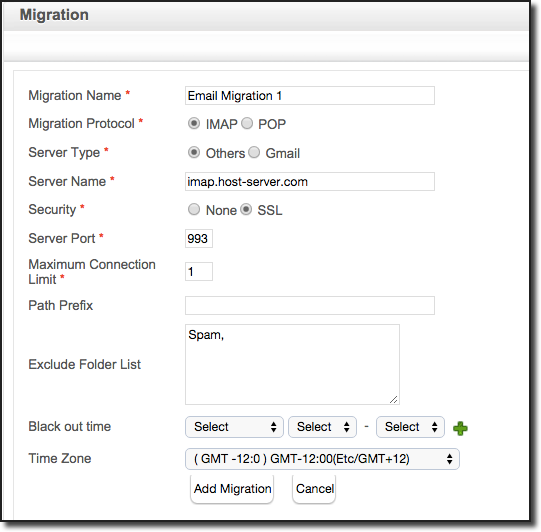
Task: Click the green plus icon for blackout time
Action: pos(460,428)
